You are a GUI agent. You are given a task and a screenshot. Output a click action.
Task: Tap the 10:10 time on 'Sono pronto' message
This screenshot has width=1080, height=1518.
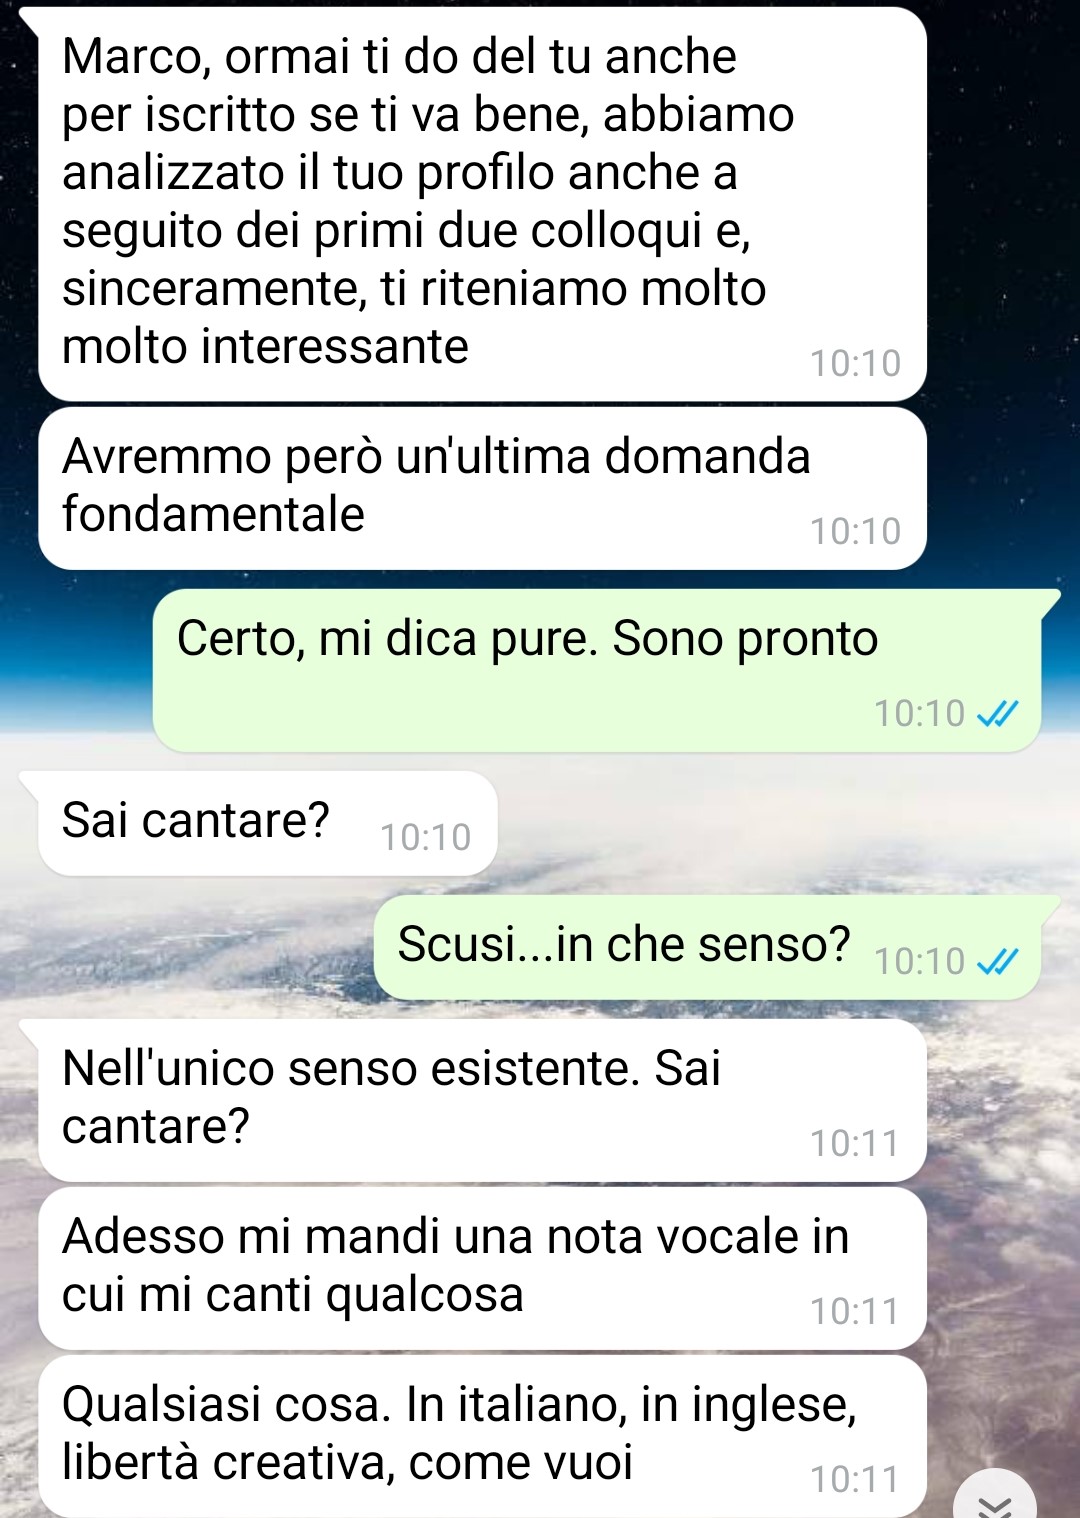pos(919,714)
